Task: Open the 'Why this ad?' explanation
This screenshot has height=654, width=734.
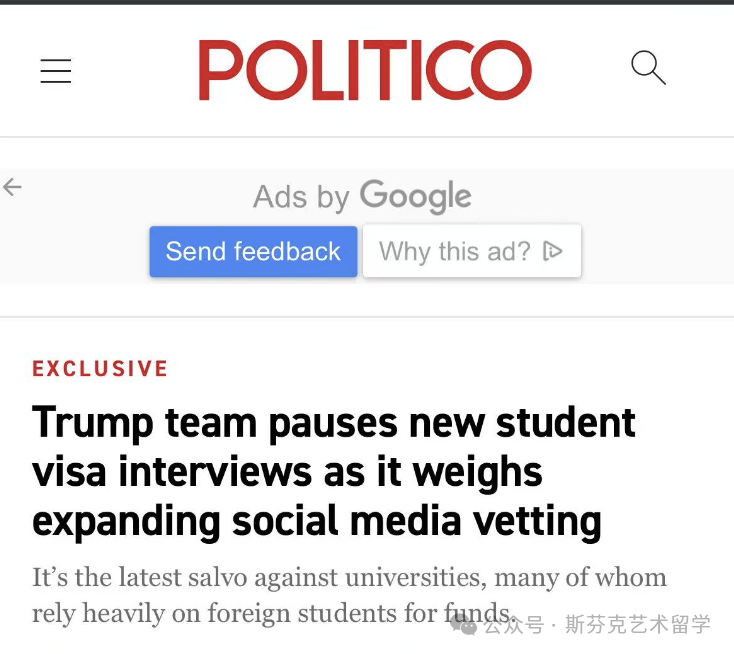Action: (x=472, y=251)
